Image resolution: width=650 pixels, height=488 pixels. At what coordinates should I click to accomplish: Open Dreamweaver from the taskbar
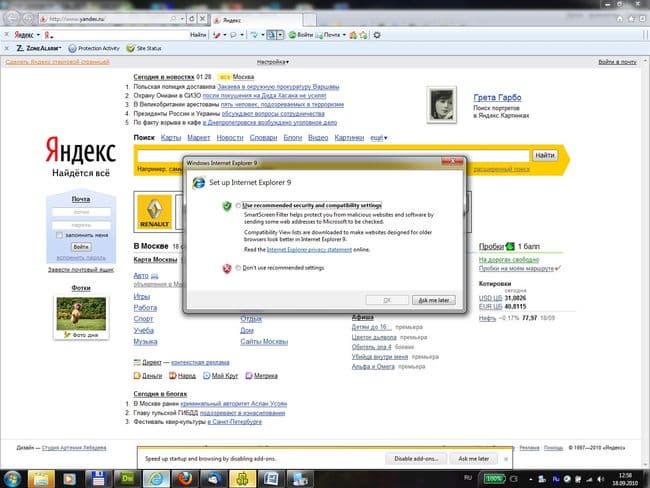point(127,479)
